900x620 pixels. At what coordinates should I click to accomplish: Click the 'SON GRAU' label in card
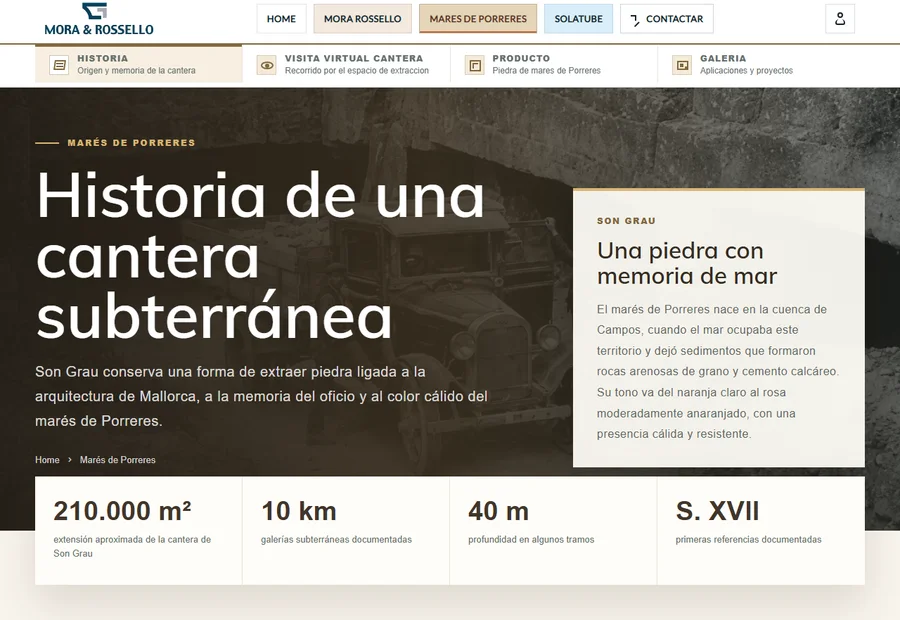pyautogui.click(x=626, y=221)
